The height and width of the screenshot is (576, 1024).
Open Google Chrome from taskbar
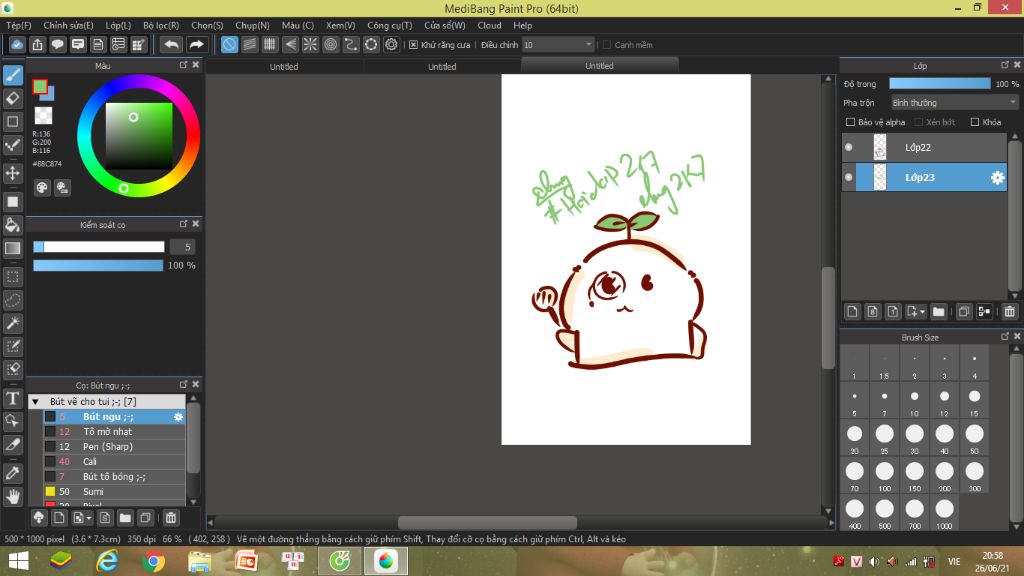click(153, 561)
